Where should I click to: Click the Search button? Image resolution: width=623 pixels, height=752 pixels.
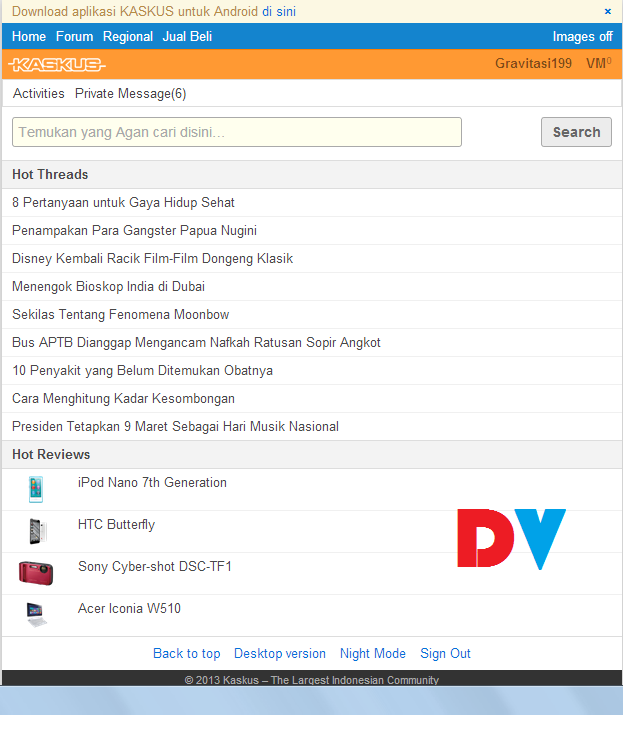click(576, 132)
